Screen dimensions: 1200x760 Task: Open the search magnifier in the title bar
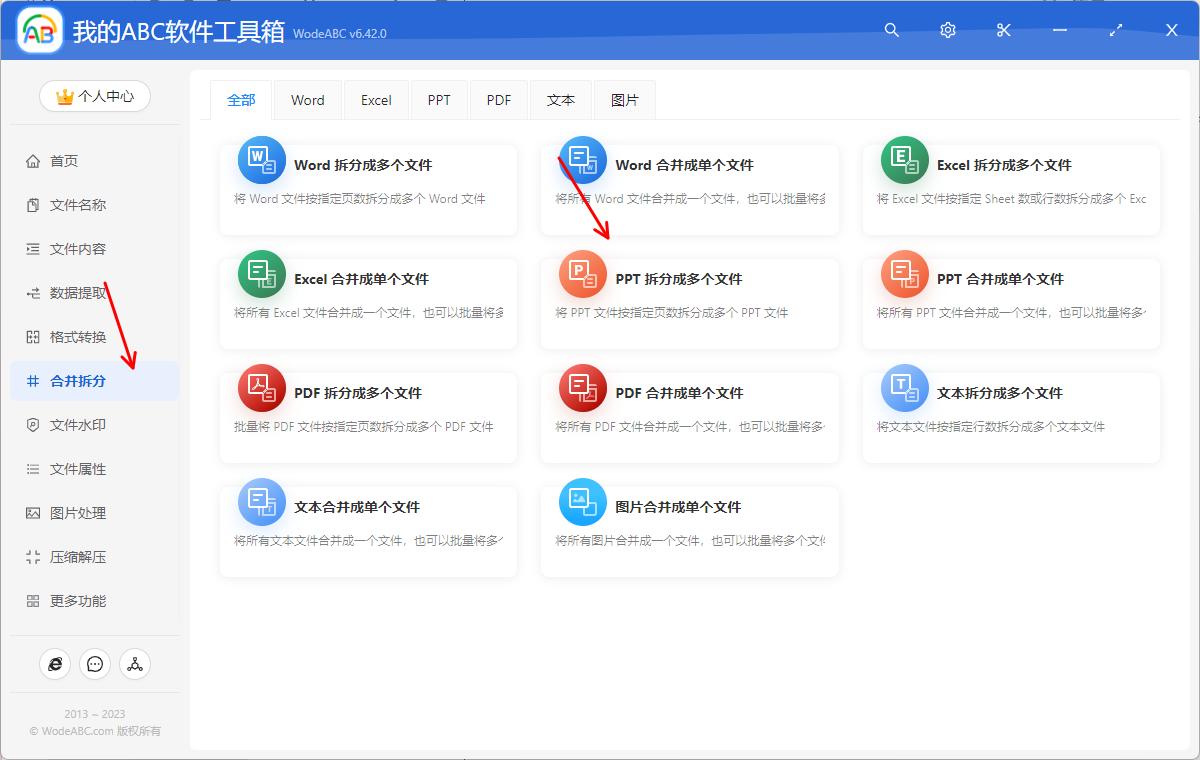pos(891,30)
